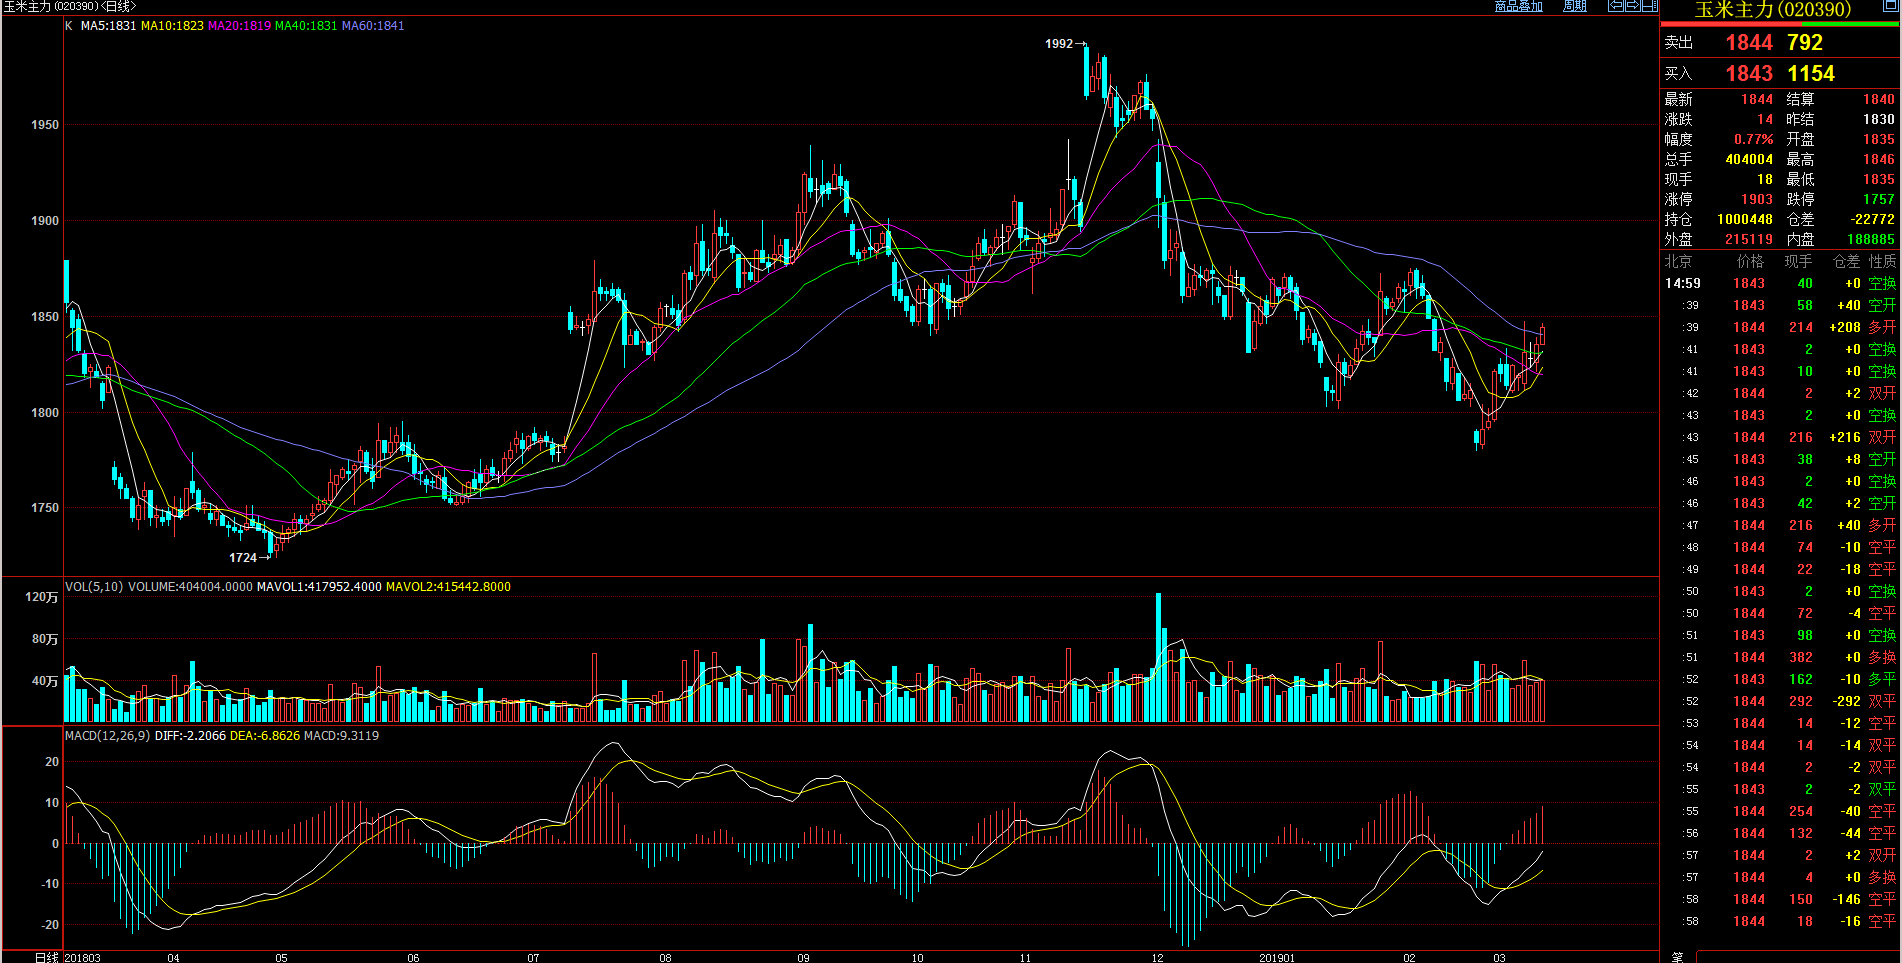Click the MACD(12,26,9) indicator title
The width and height of the screenshot is (1902, 963).
coord(107,736)
